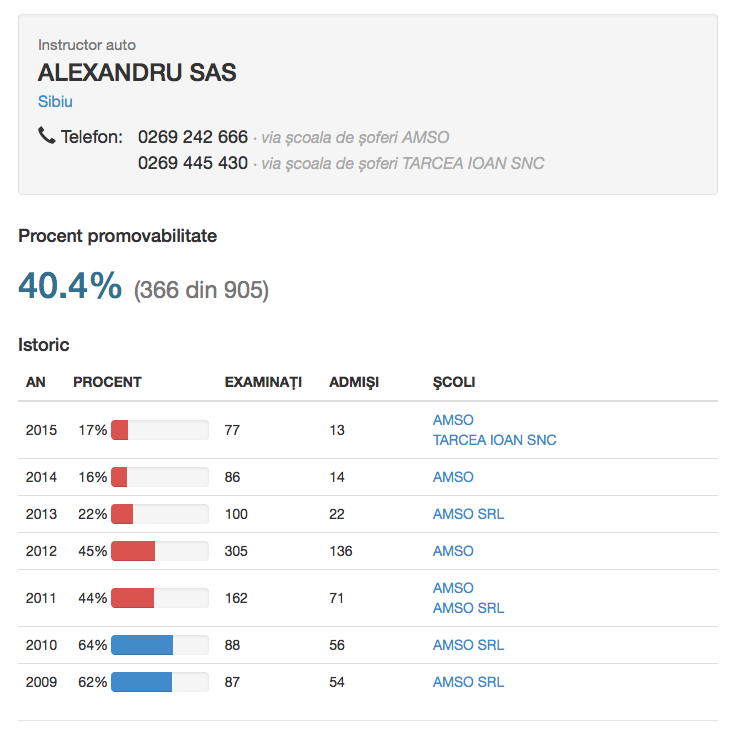Click the EXAMINAȚI column header
Screen dimensions: 734x736
(x=263, y=383)
